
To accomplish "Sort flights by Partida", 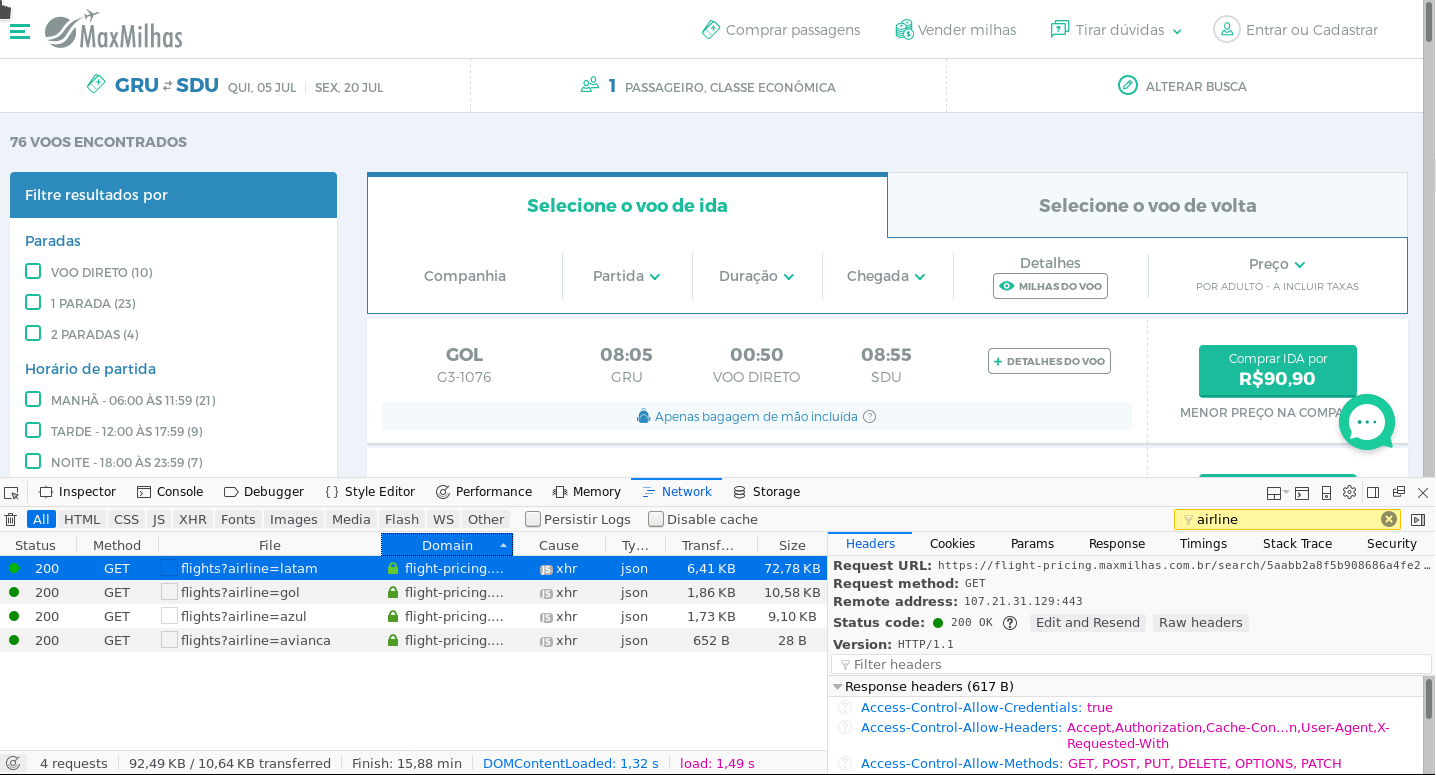I will coord(626,276).
